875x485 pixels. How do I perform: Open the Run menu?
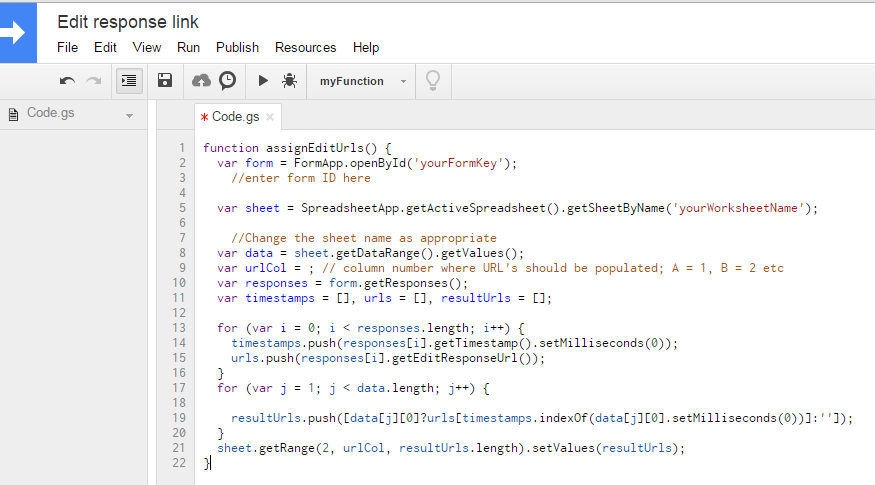(x=189, y=47)
